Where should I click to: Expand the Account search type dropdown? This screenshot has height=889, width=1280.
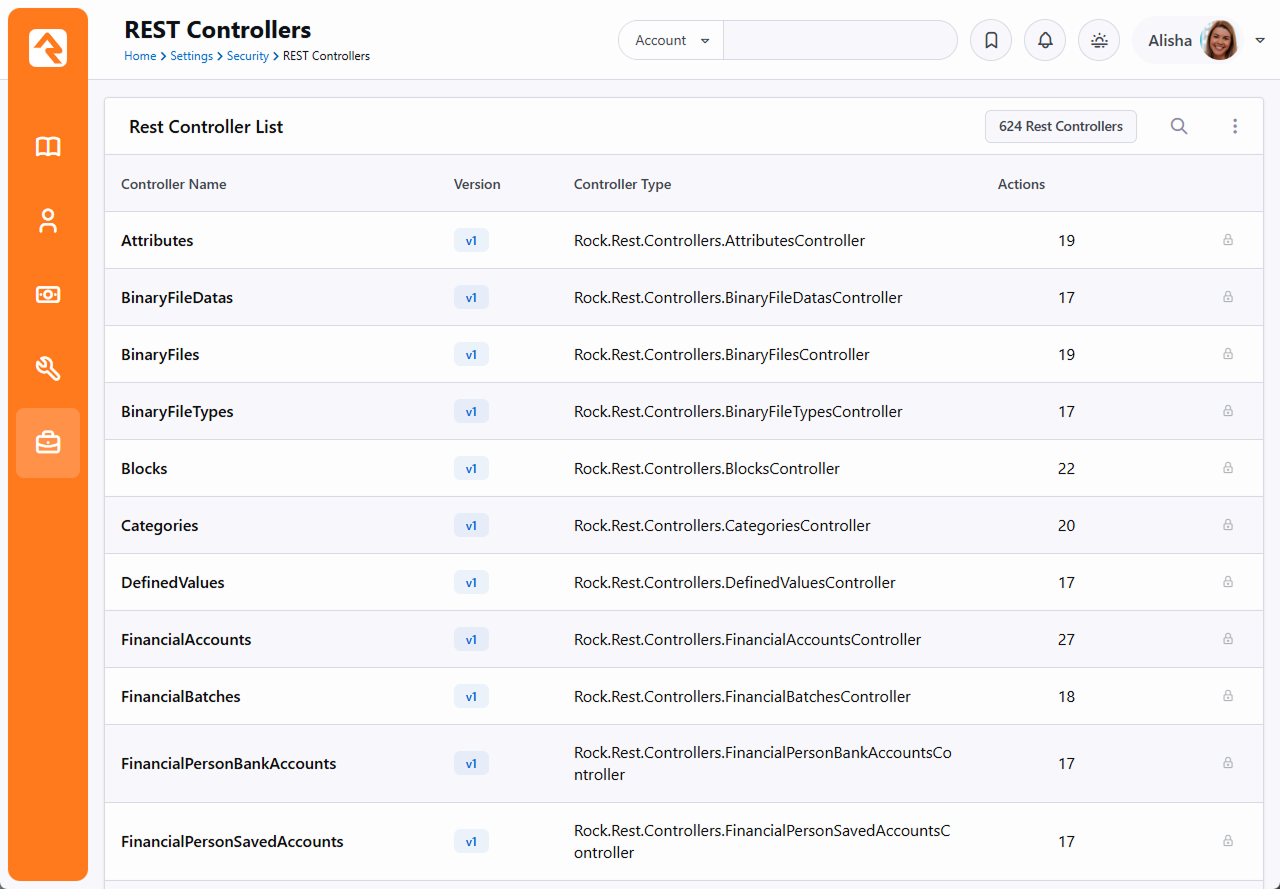pyautogui.click(x=672, y=41)
